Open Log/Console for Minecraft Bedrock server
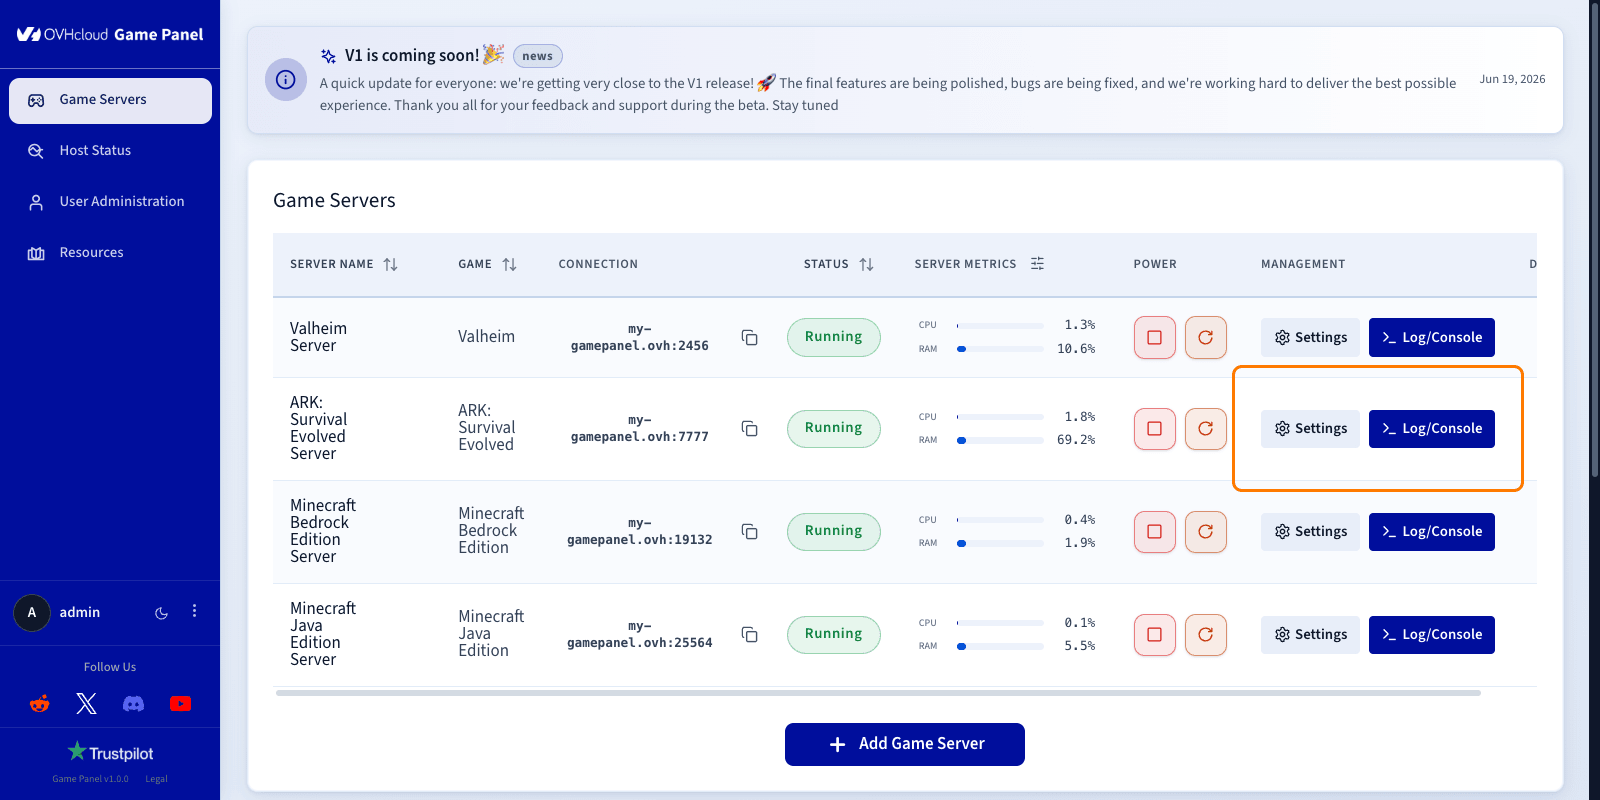Image resolution: width=1600 pixels, height=800 pixels. pos(1432,532)
